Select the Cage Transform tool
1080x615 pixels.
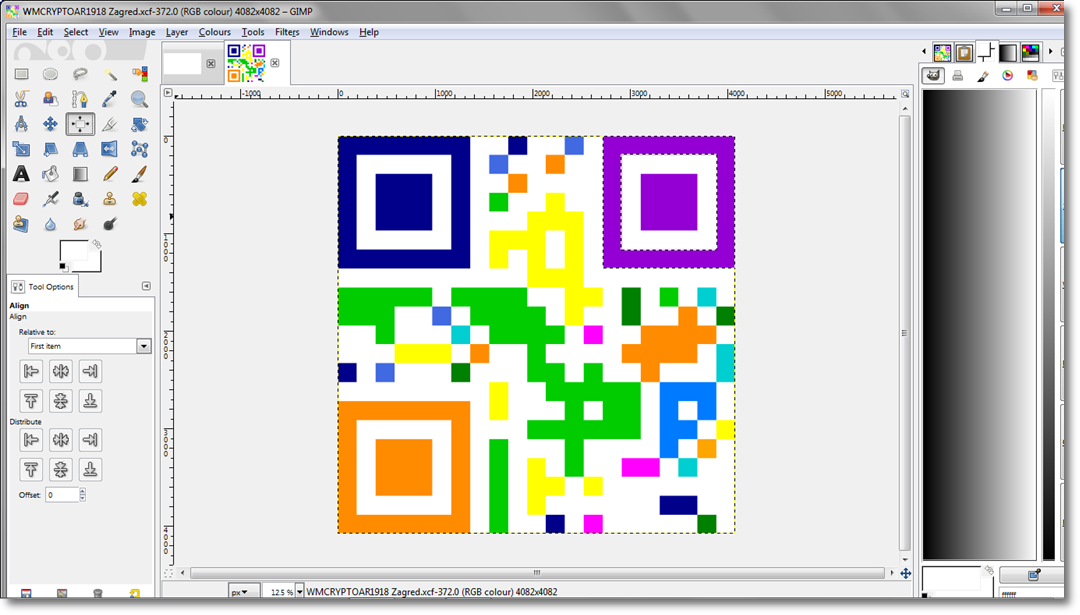tap(139, 149)
